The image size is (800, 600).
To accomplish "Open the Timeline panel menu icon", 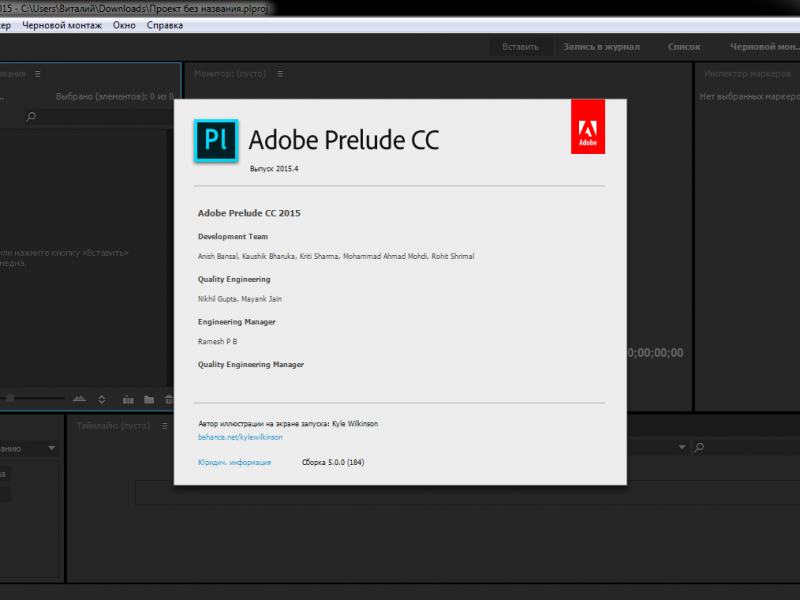I will click(165, 426).
